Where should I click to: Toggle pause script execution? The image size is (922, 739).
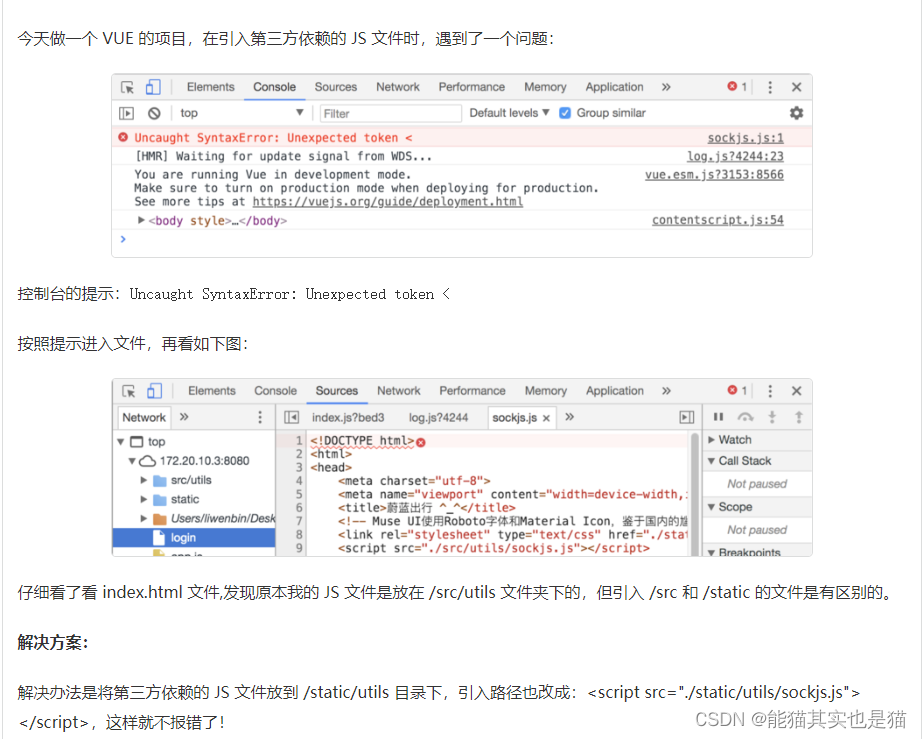point(718,418)
